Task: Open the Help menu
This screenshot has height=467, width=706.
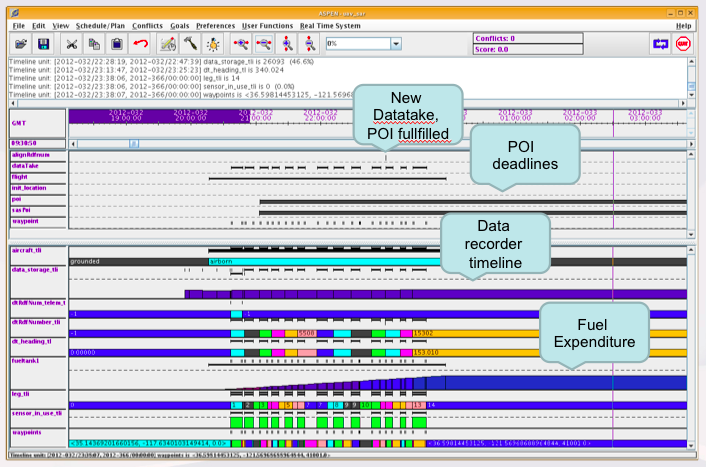Action: coord(683,26)
